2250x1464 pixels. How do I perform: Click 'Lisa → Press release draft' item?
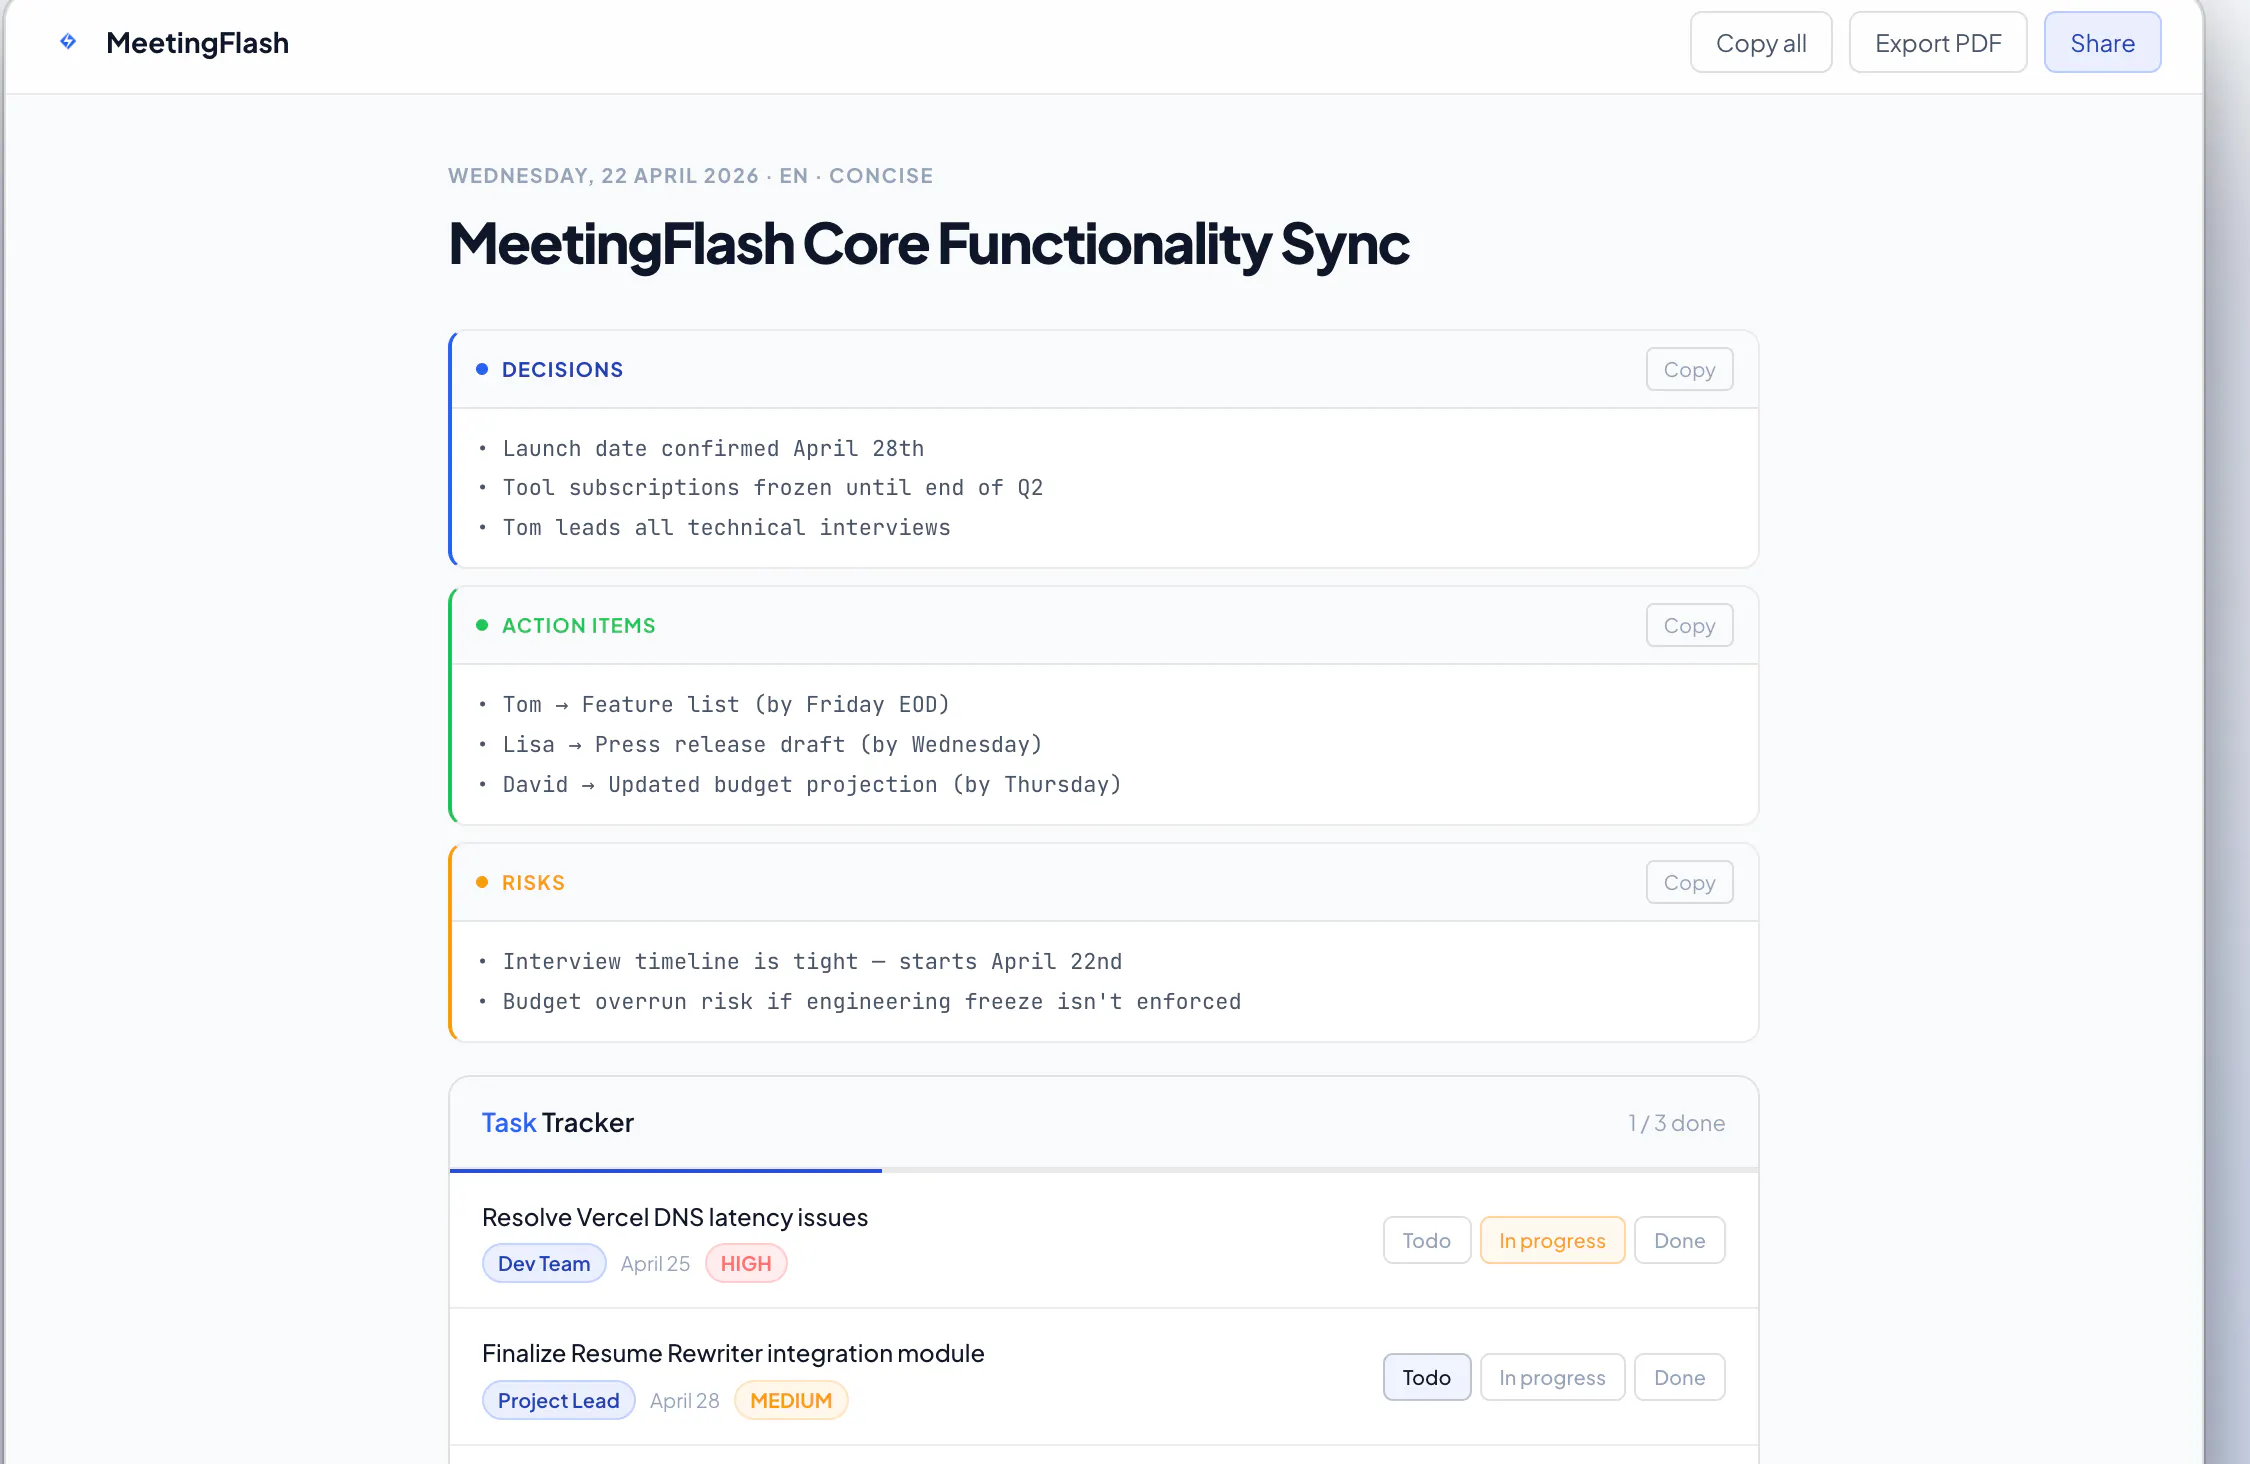click(772, 745)
